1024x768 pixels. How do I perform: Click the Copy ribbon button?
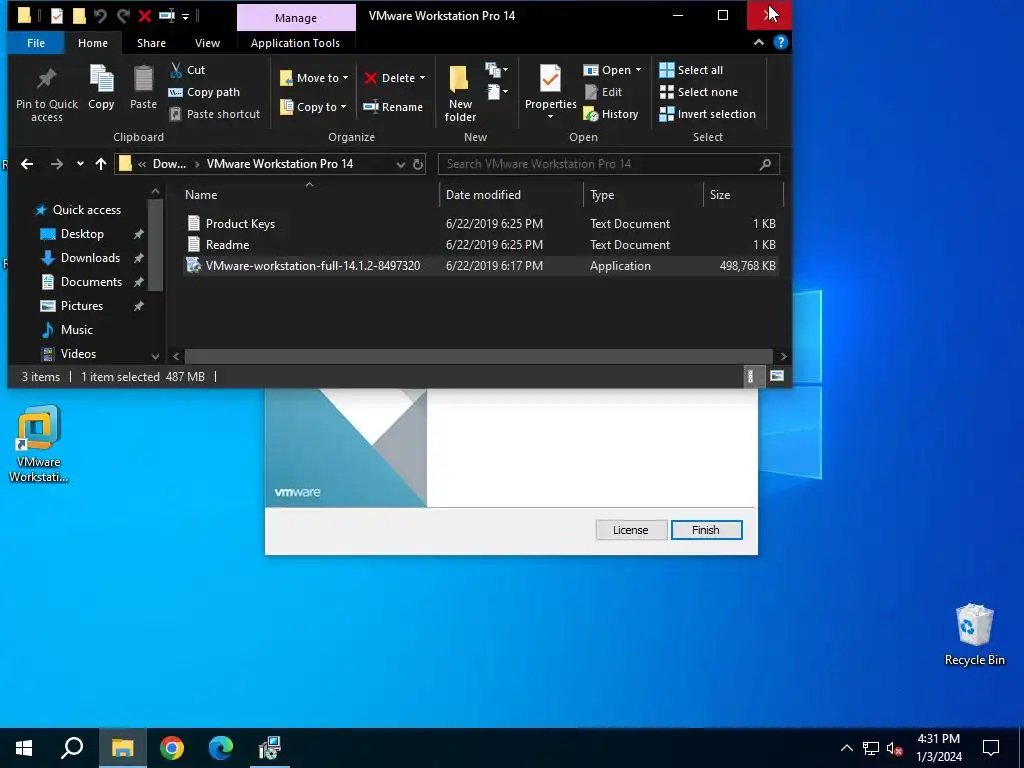[101, 88]
